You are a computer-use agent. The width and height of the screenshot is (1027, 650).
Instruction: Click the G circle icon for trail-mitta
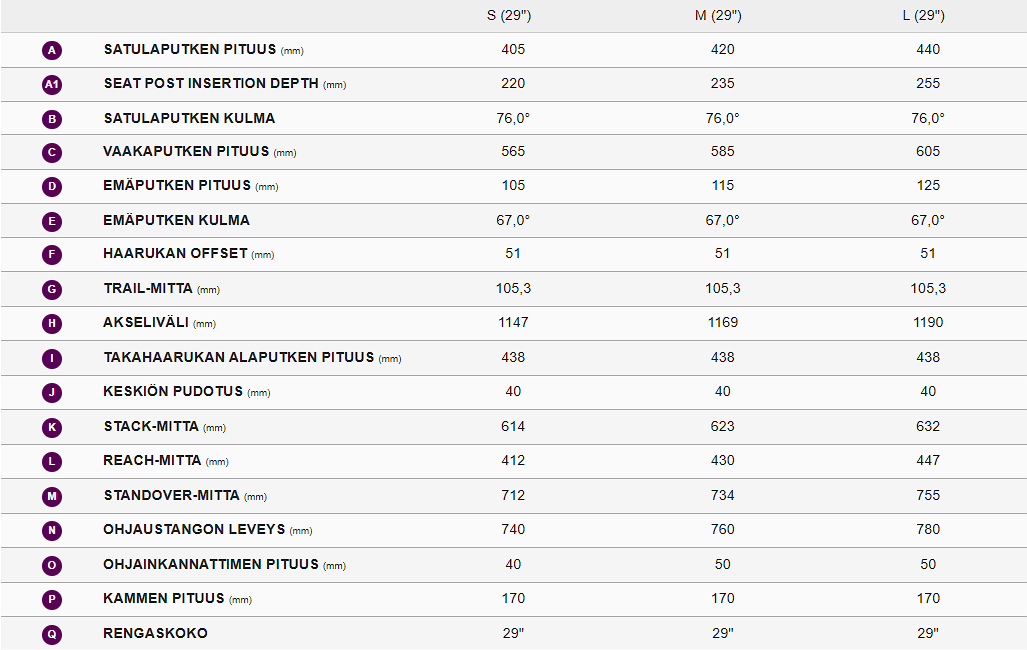(x=53, y=290)
